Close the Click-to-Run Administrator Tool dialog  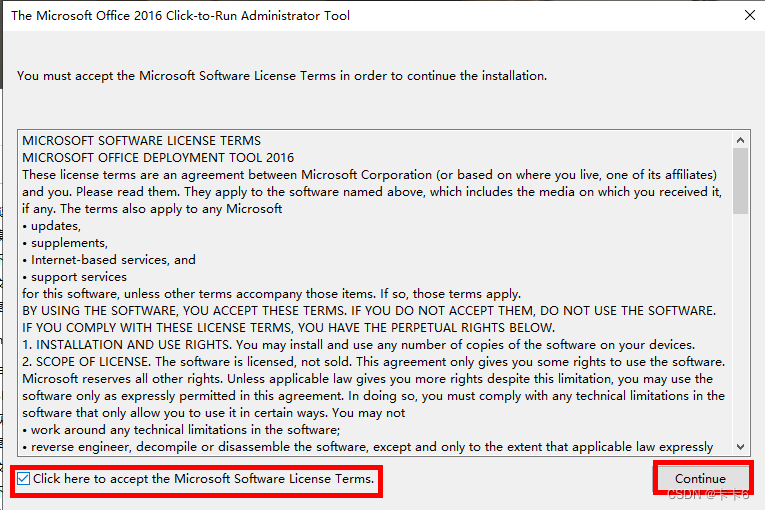749,15
